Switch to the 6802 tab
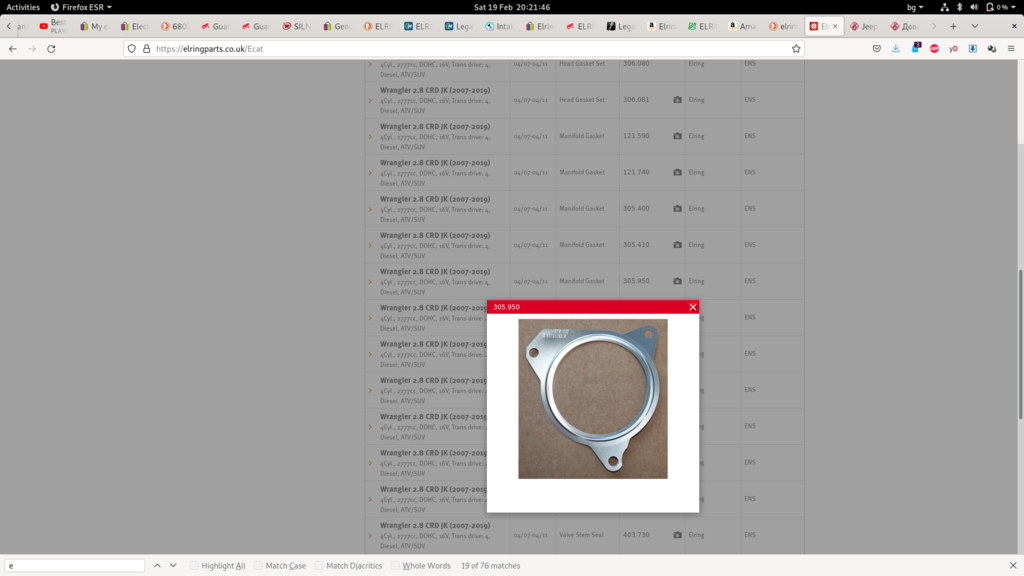 pos(175,27)
